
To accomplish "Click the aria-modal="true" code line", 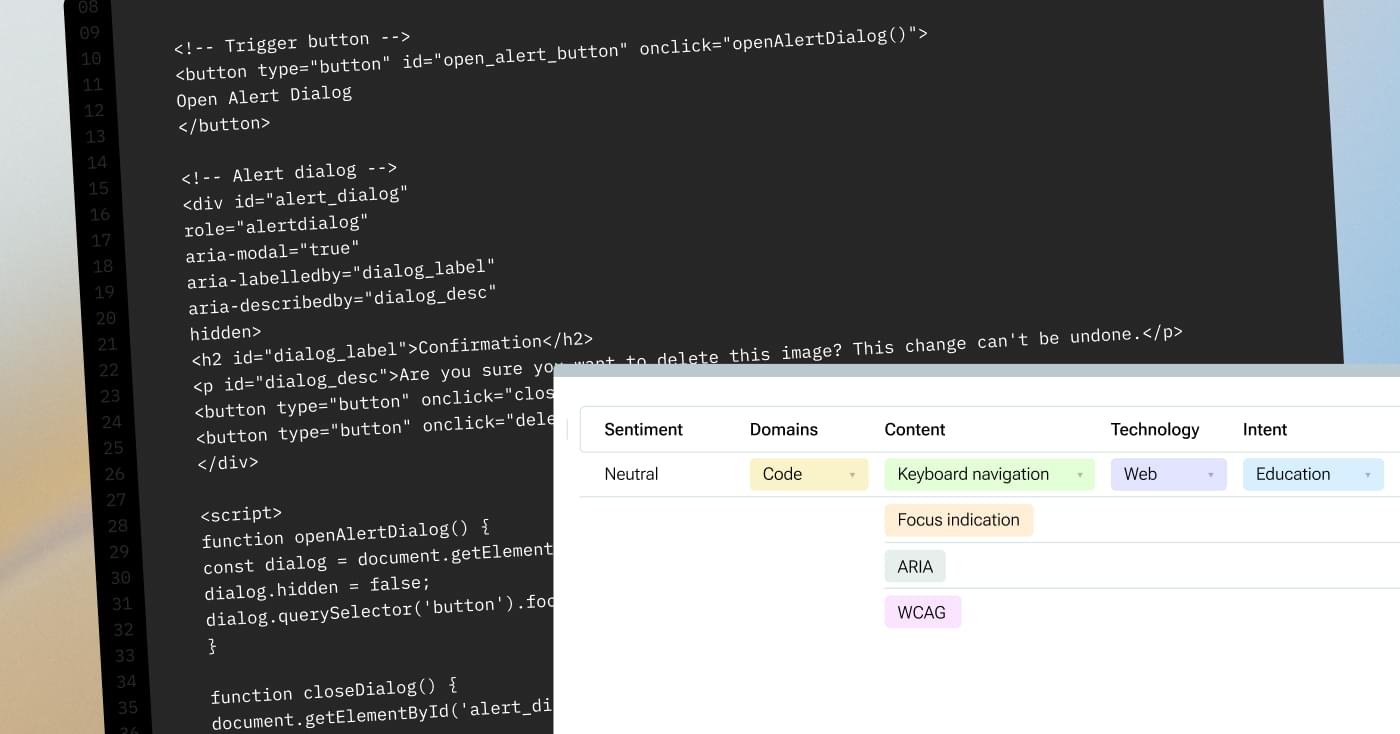I will [272, 251].
